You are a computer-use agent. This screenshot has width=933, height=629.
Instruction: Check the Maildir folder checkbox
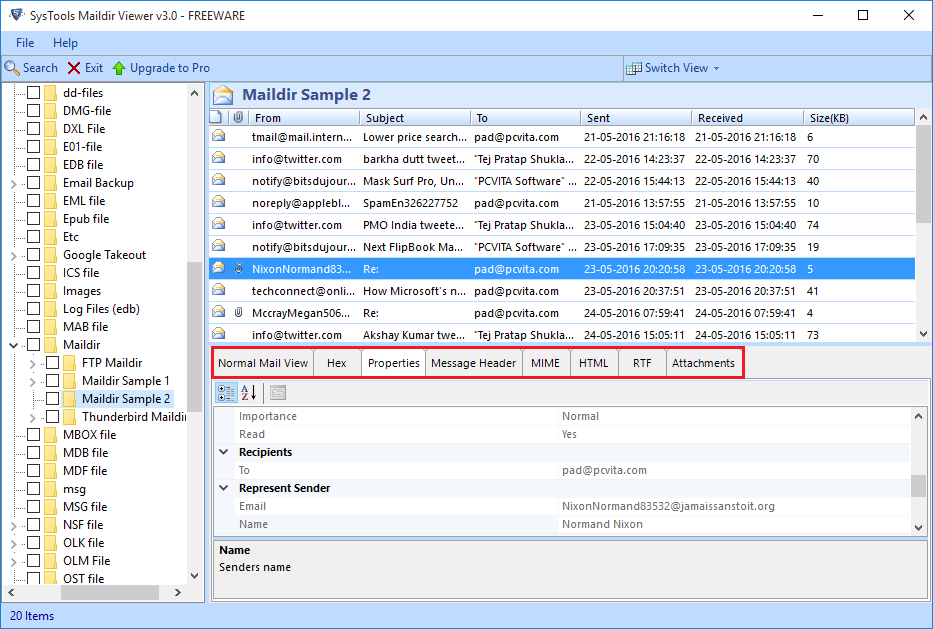(34, 345)
